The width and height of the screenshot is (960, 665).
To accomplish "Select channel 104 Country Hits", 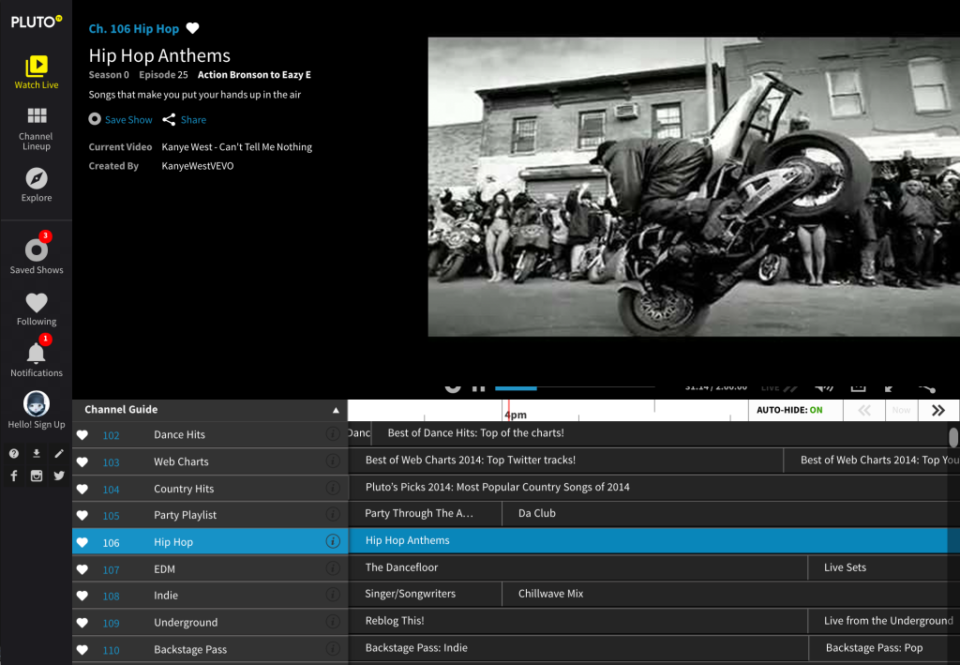I will point(210,489).
